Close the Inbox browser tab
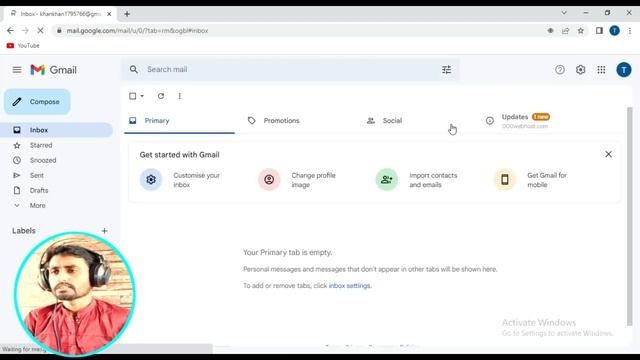This screenshot has width=640, height=360. [x=109, y=14]
